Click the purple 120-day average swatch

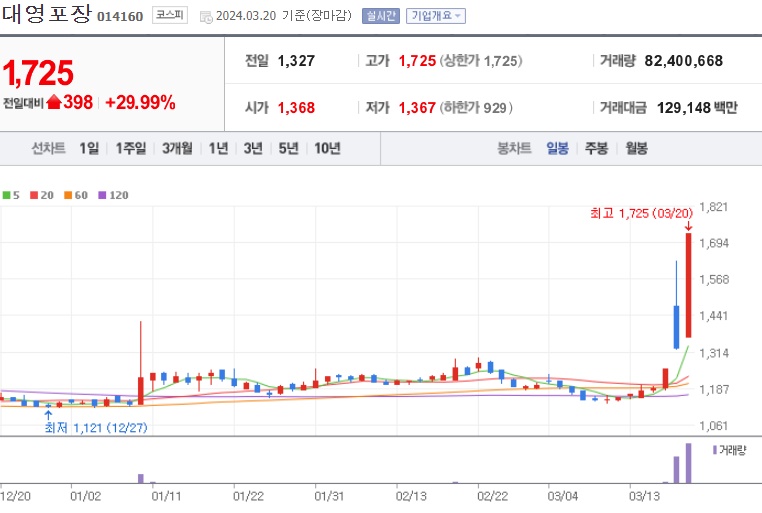coord(102,195)
